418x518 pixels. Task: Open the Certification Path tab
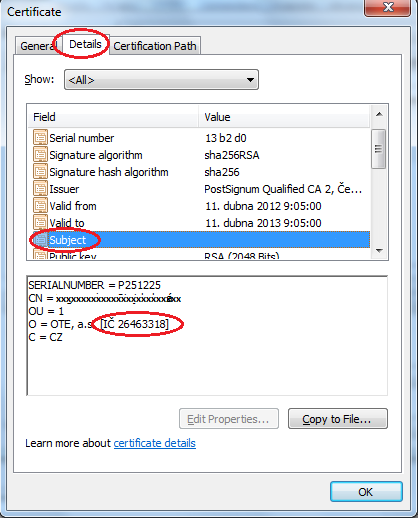[155, 46]
